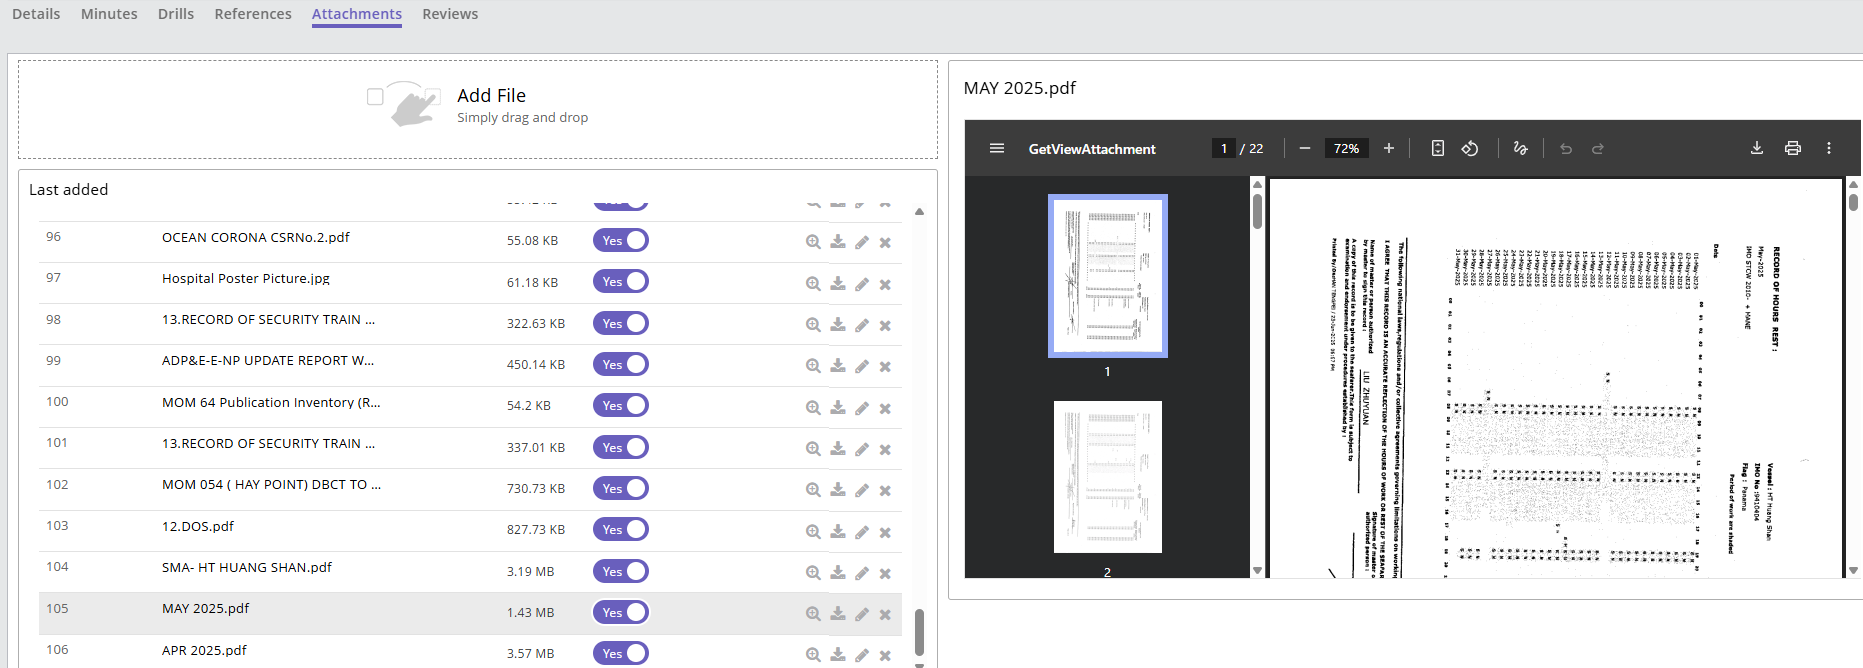Go to Reviews tab
Screen dimensions: 1863x668
450,14
